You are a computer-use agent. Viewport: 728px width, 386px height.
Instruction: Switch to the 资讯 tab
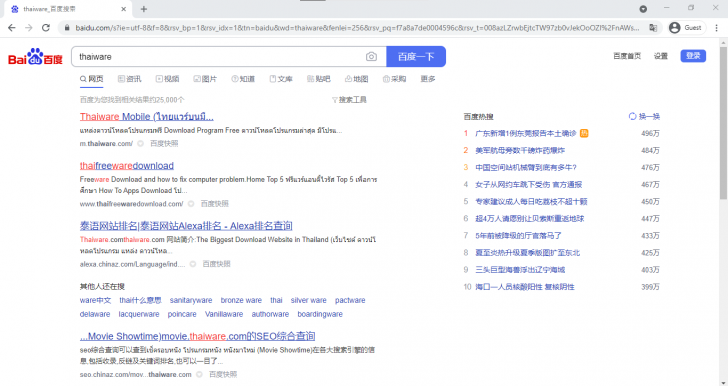130,79
